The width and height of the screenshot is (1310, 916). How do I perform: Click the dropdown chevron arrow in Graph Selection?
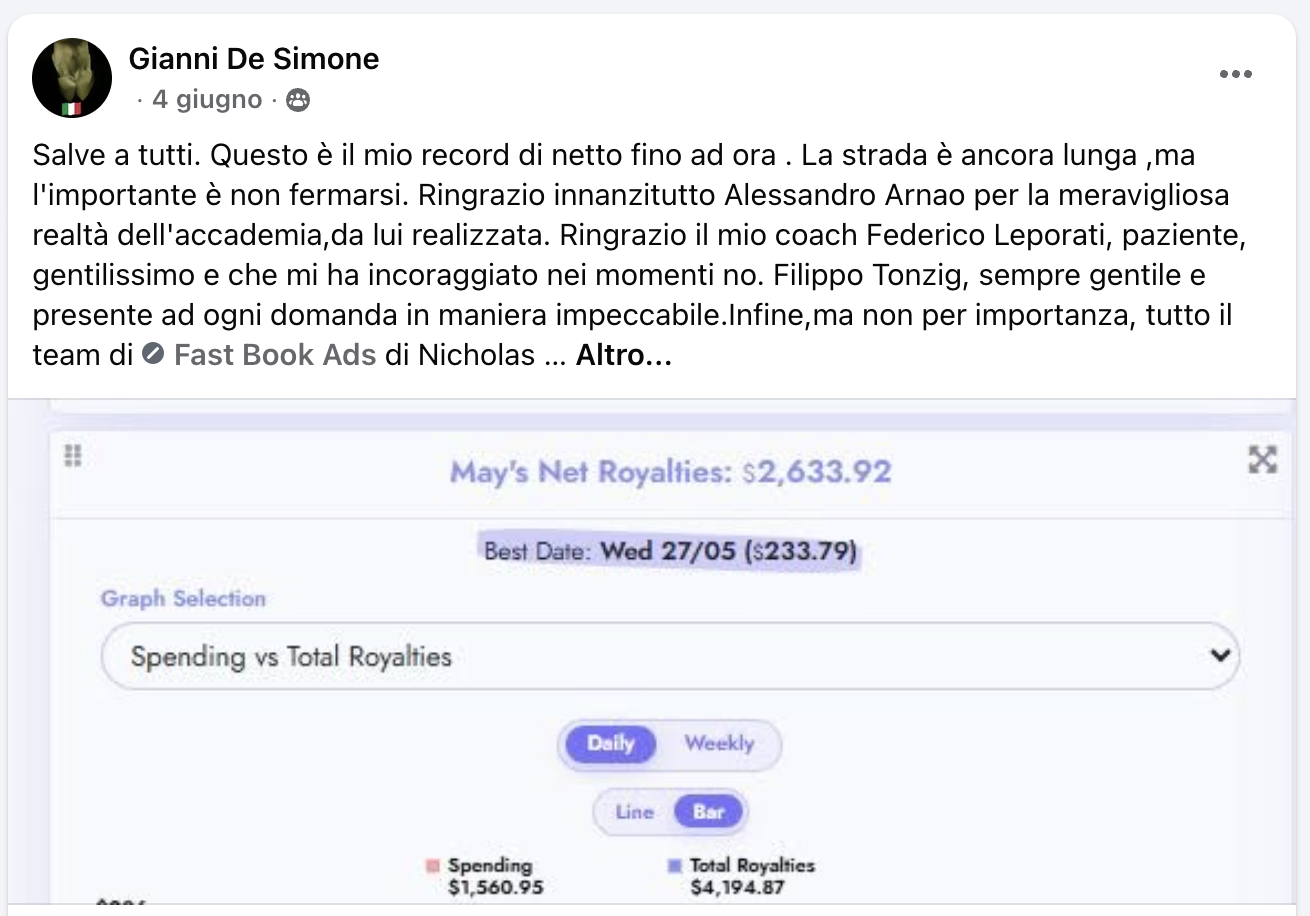pos(1218,656)
